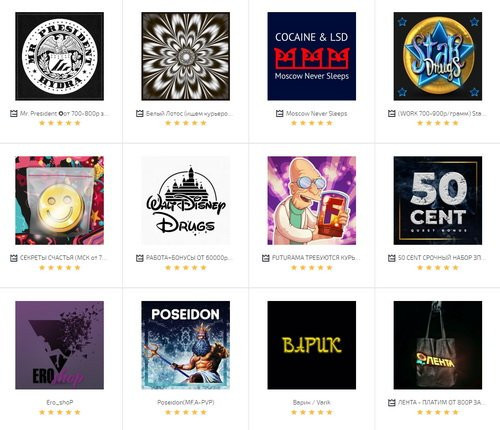Click the crown badge beside Moscow Never Sleeps label

coord(279,114)
